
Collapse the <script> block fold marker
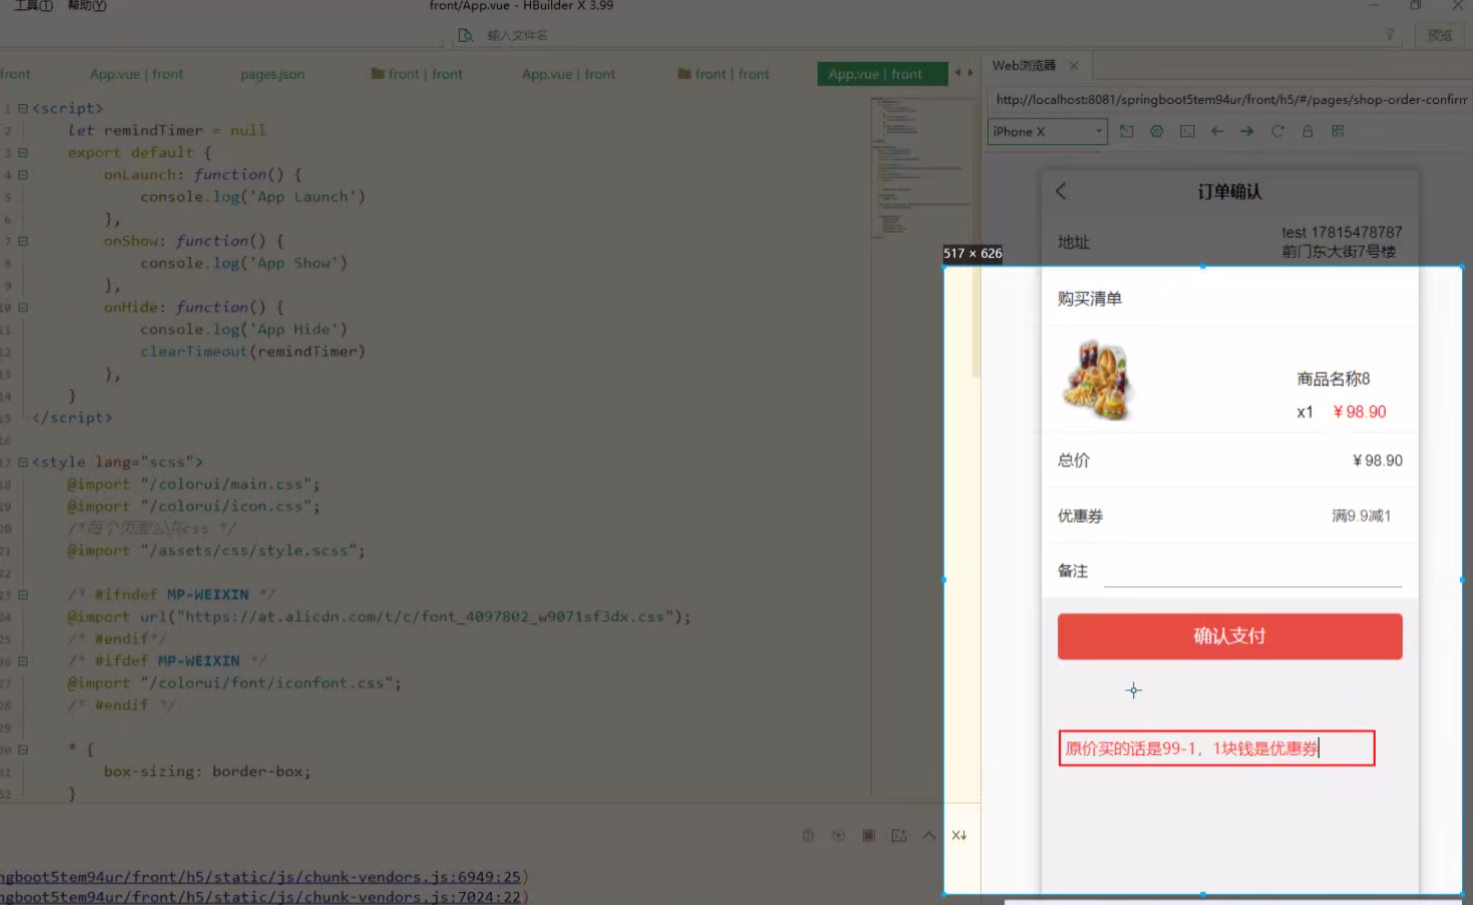(x=22, y=109)
